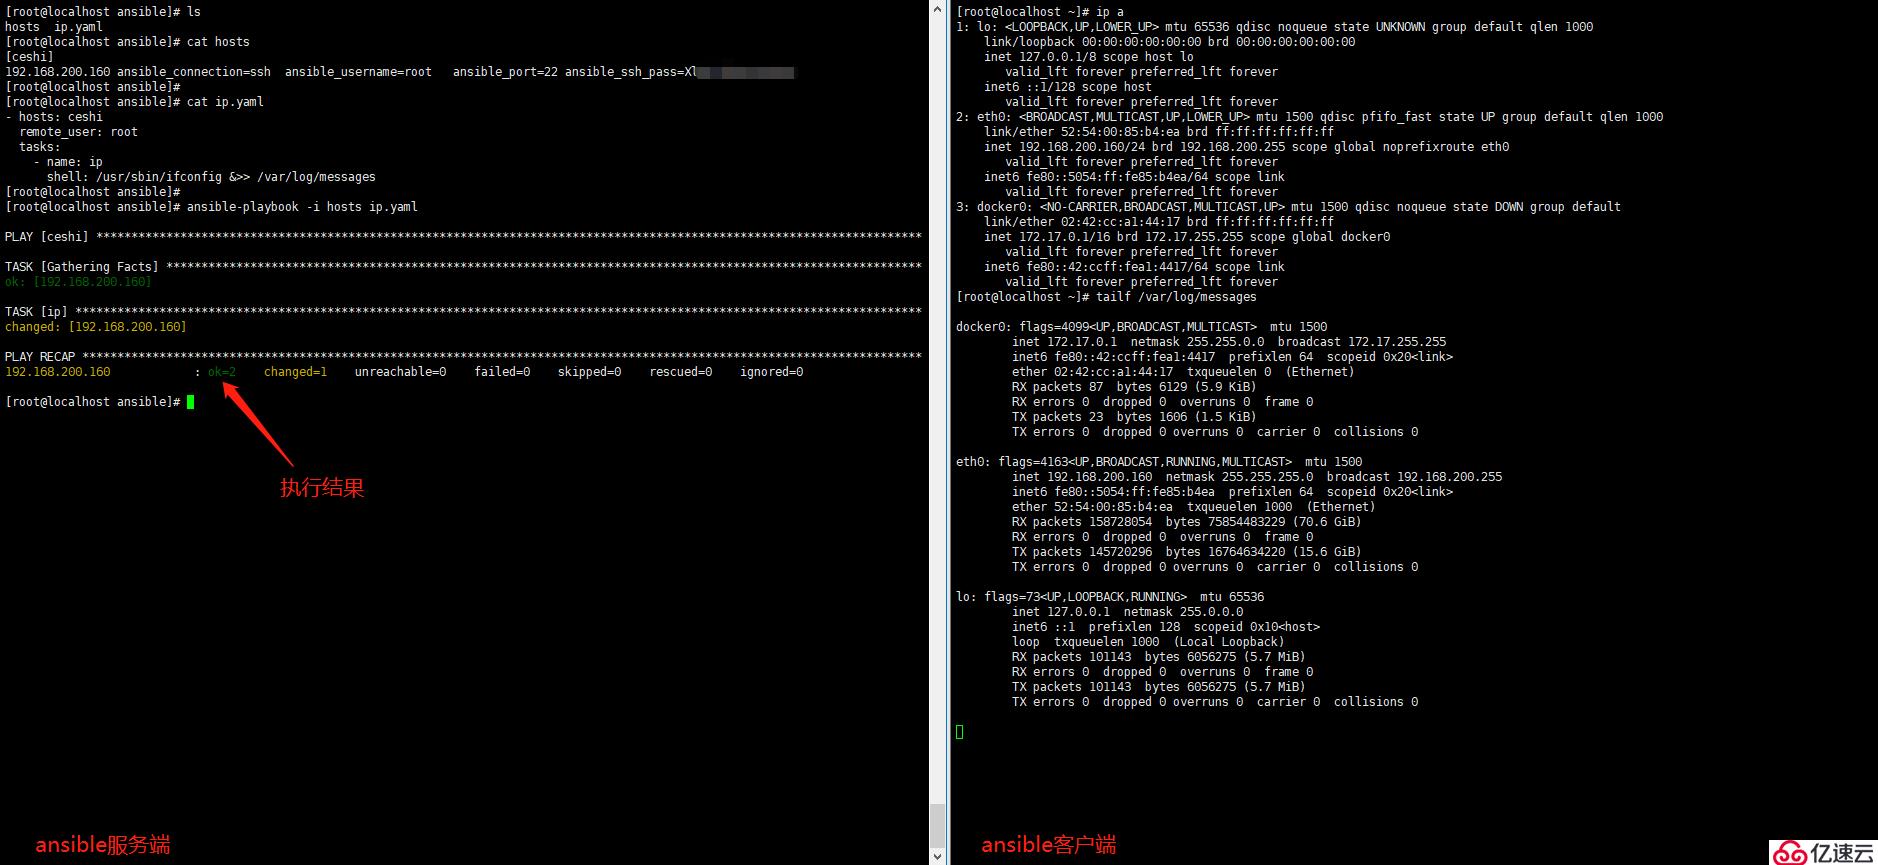
Task: Click the 'link/ether 02:42:cc:a1:44:17' line
Action: pyautogui.click(x=1159, y=222)
